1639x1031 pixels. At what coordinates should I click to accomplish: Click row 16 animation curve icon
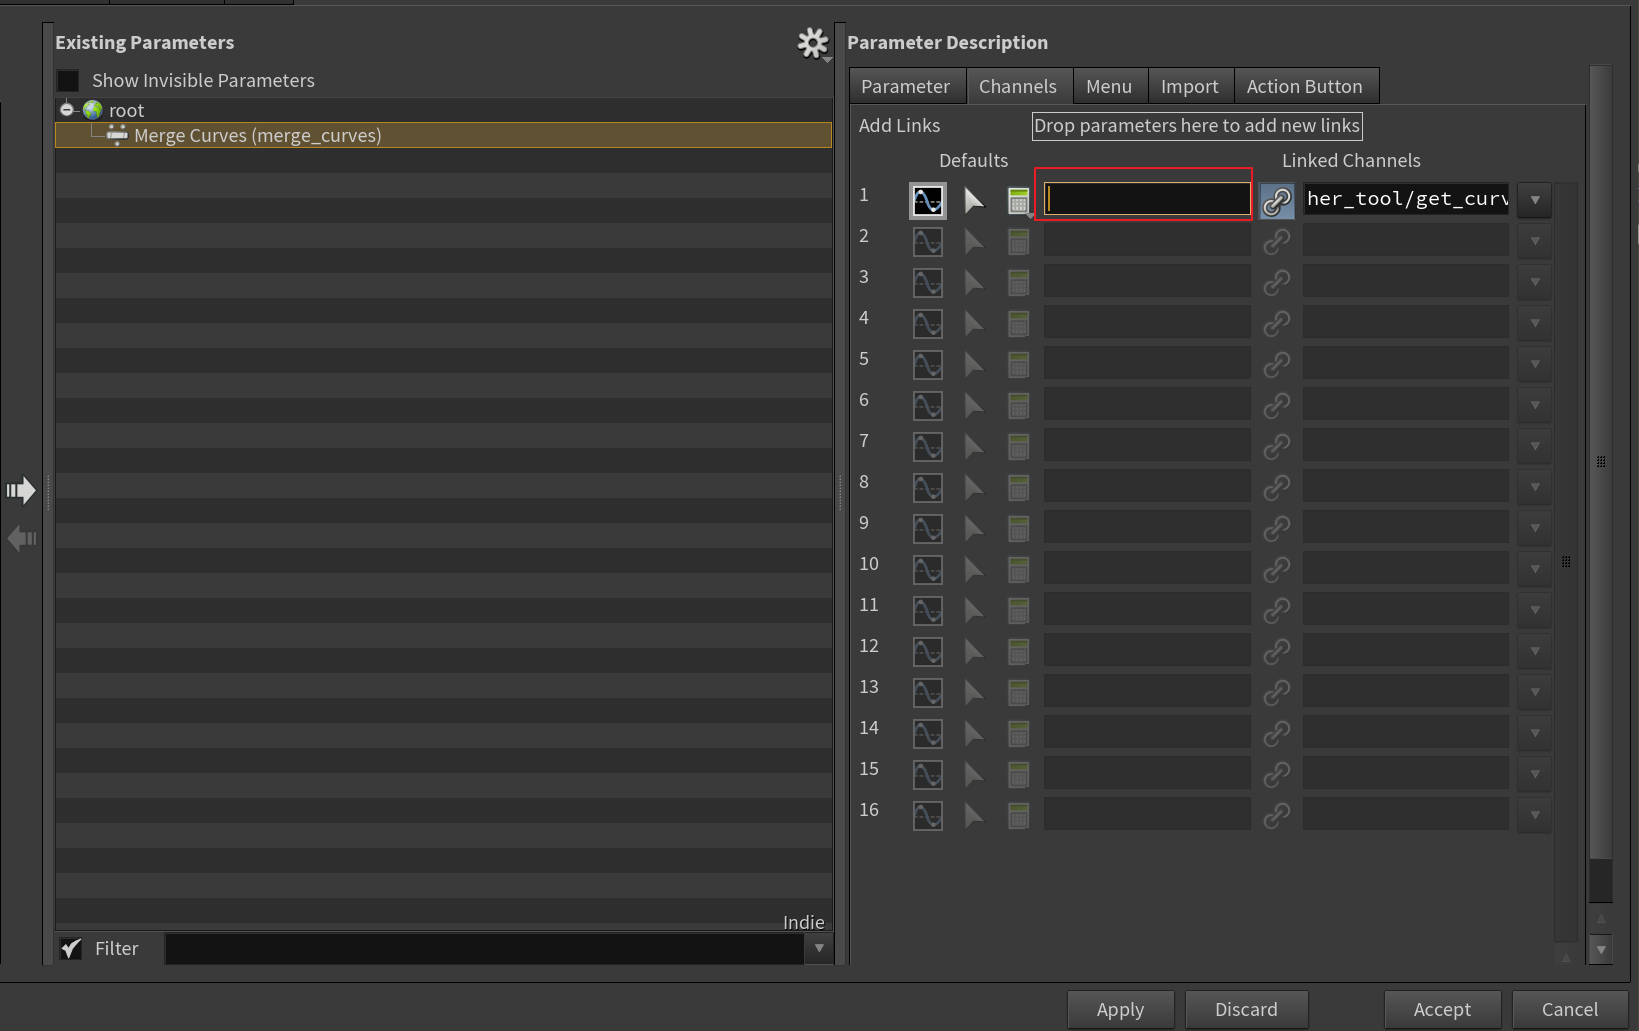click(928, 816)
